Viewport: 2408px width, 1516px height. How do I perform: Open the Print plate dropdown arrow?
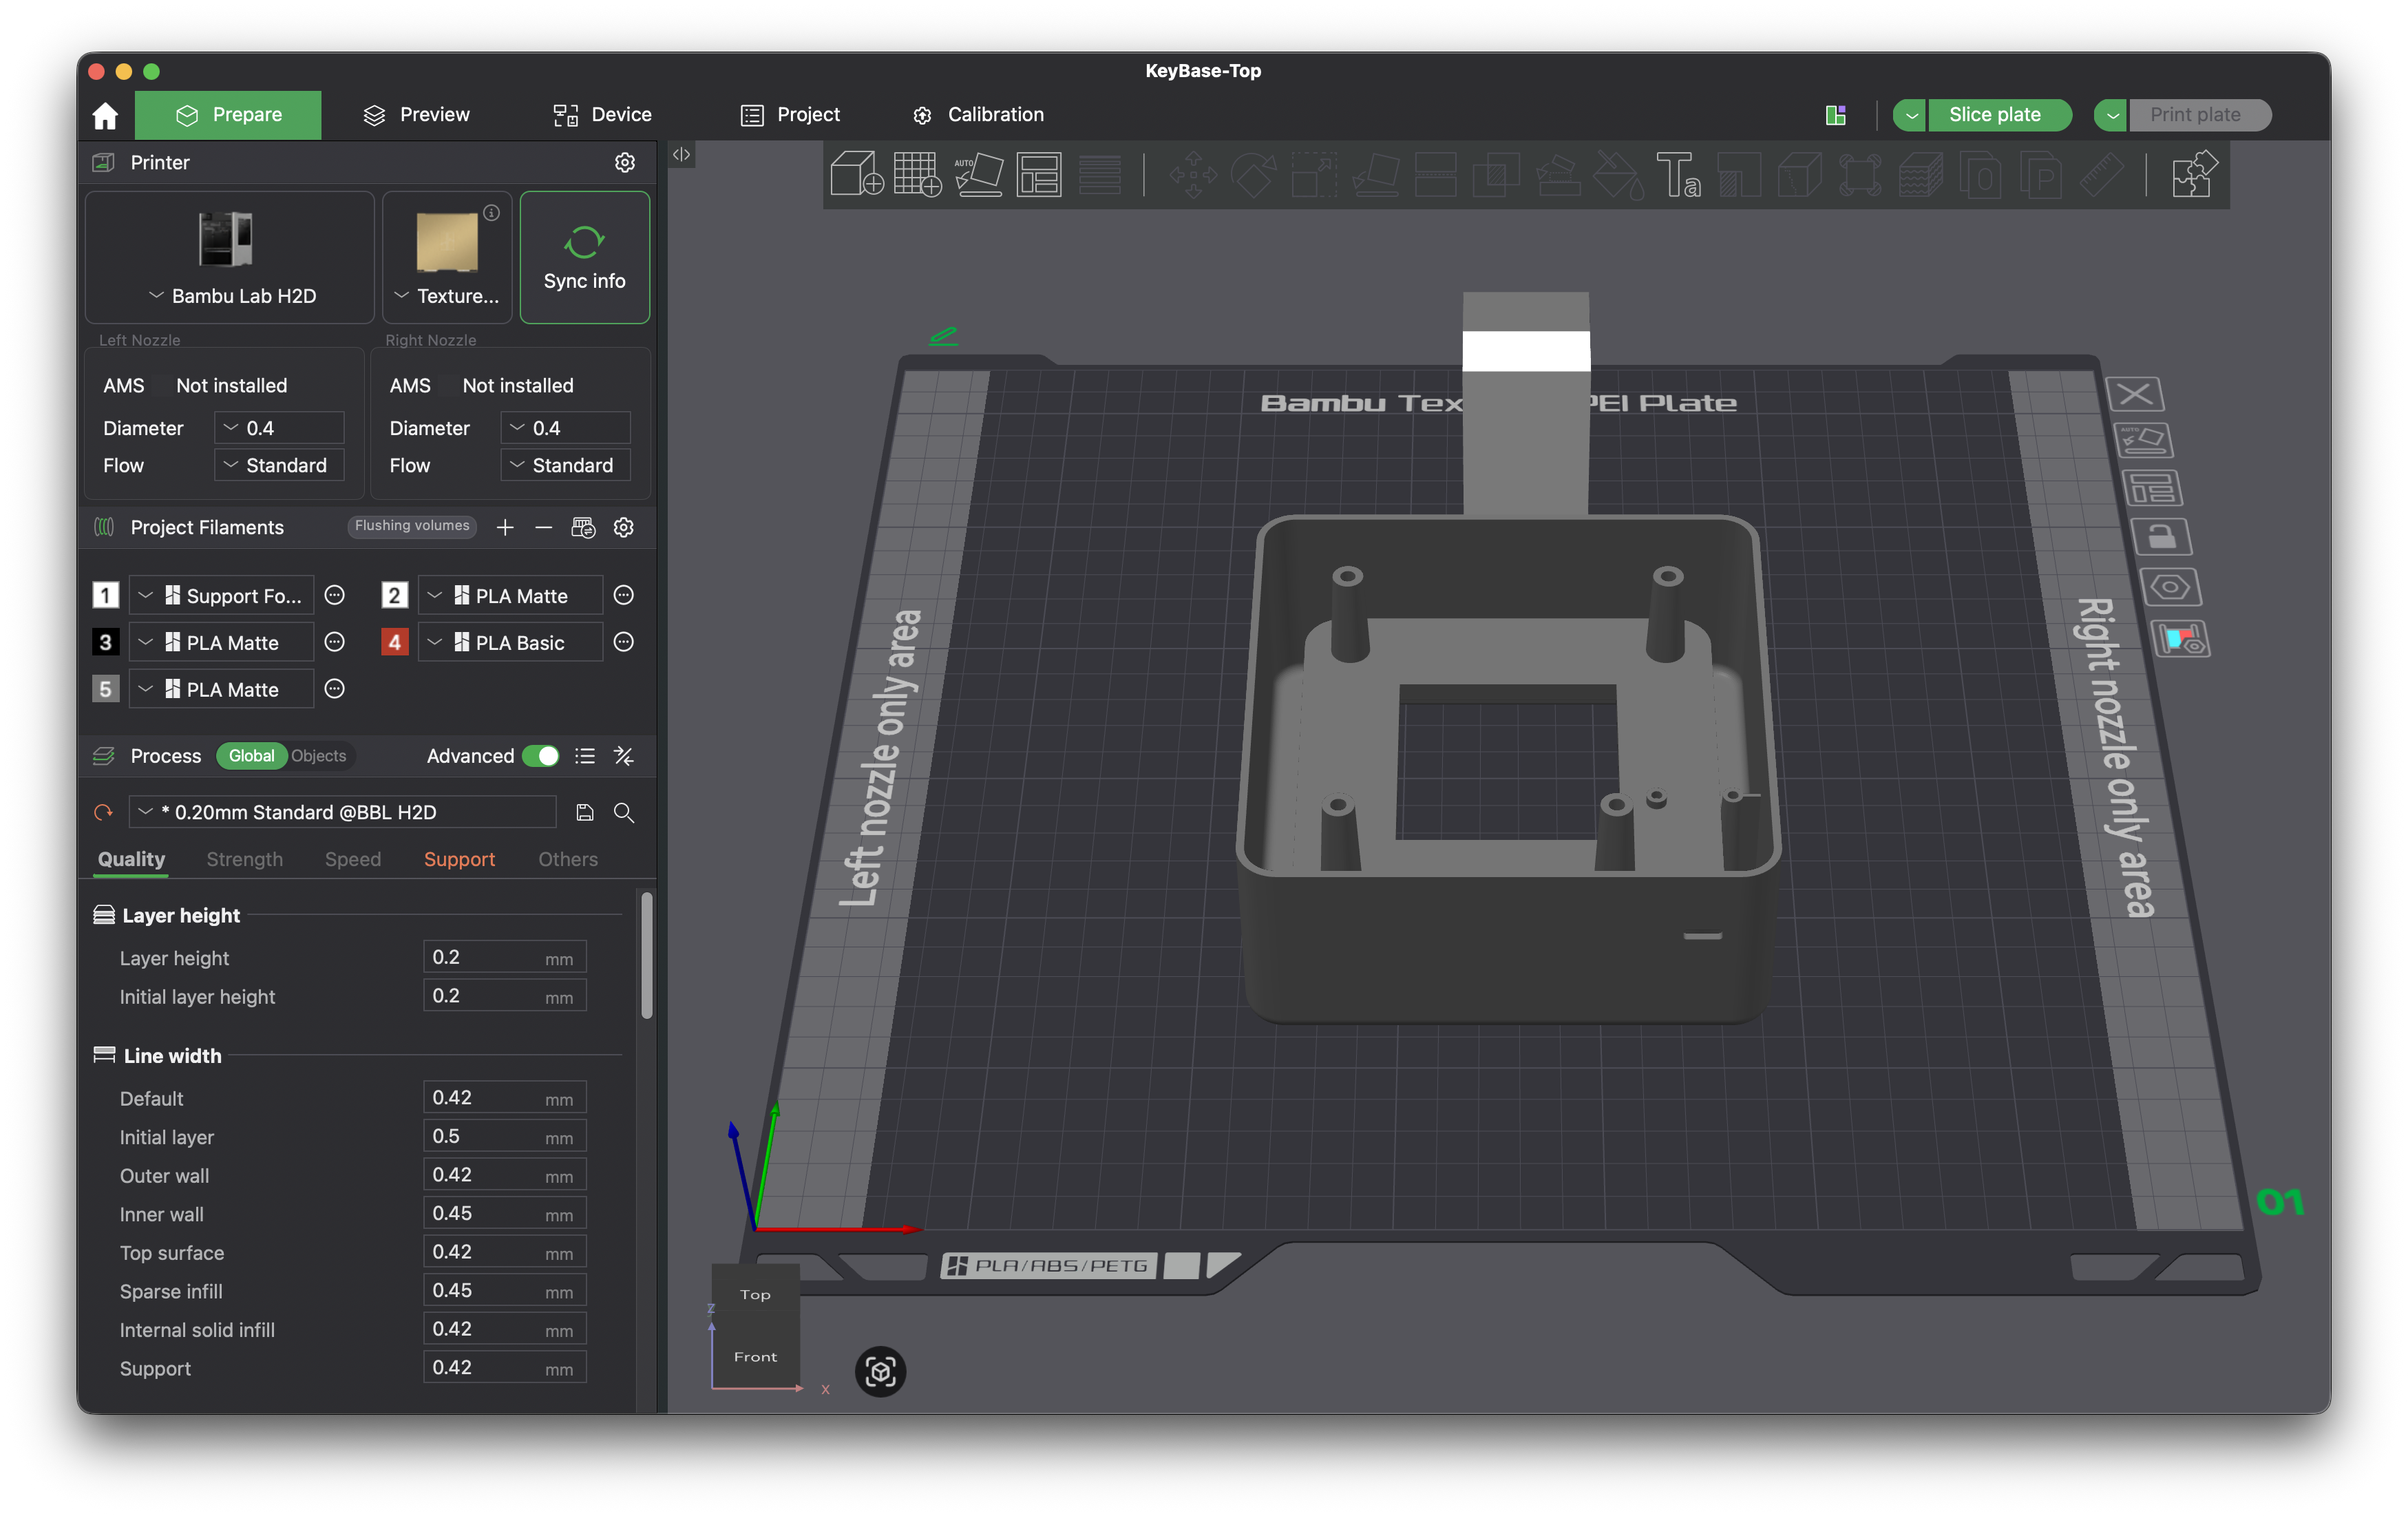click(2111, 115)
